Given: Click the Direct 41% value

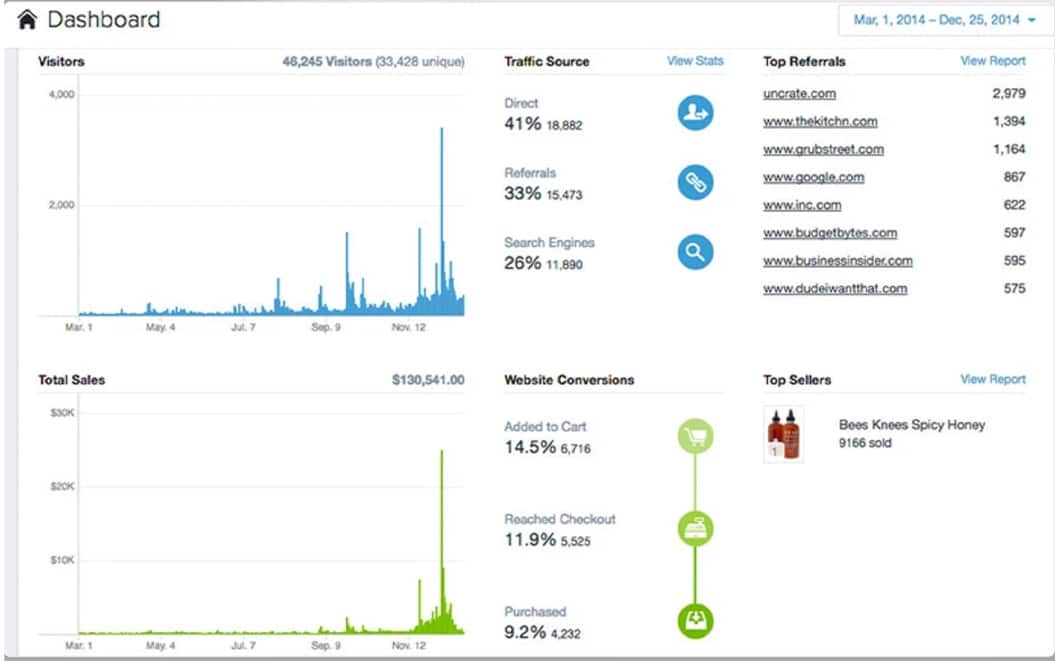Looking at the screenshot, I should [523, 124].
